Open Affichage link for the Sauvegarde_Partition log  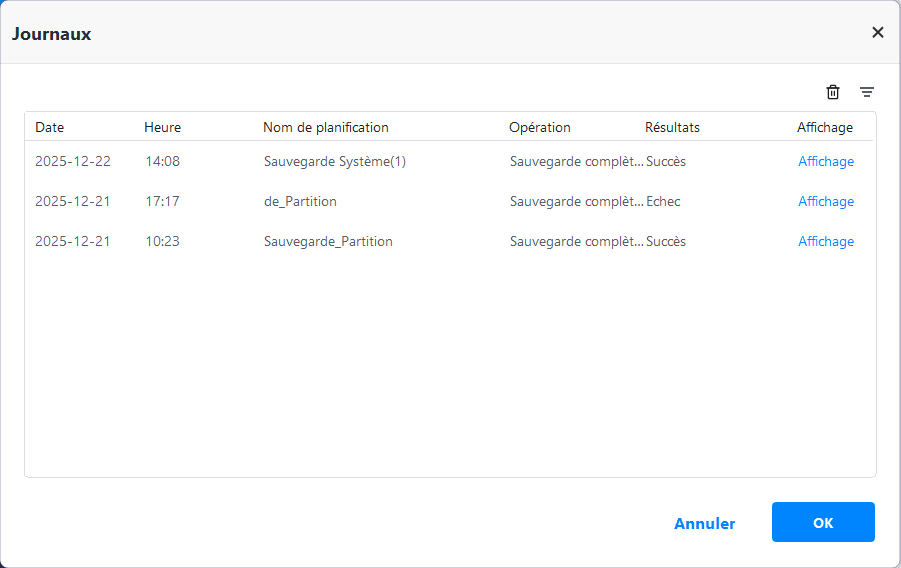(x=825, y=241)
